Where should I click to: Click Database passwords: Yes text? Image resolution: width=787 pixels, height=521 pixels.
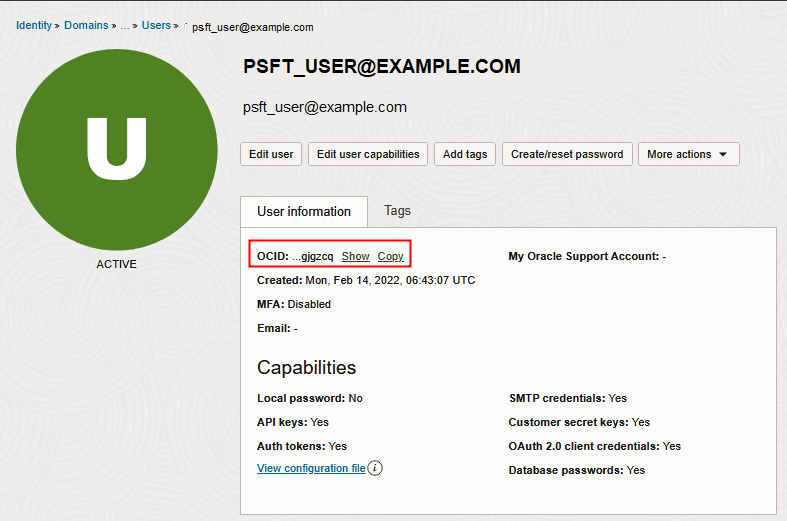tap(577, 470)
